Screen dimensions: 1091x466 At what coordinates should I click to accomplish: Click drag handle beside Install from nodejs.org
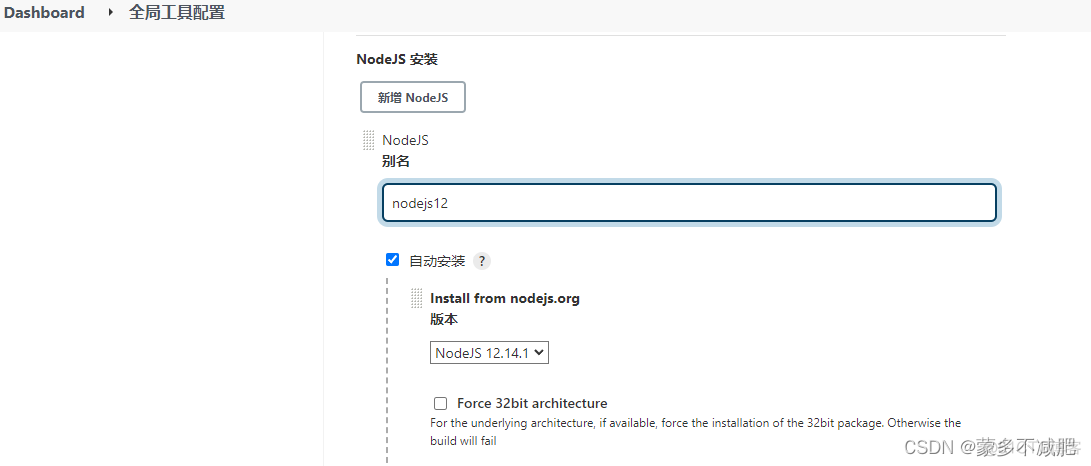[417, 298]
